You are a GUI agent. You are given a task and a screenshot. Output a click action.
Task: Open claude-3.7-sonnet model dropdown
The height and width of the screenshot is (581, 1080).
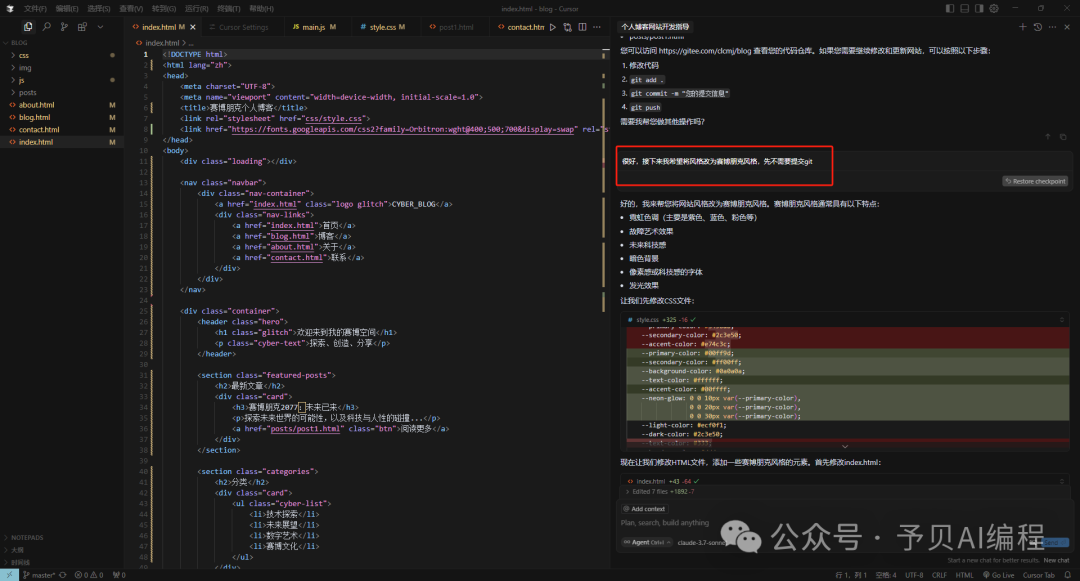click(x=702, y=542)
